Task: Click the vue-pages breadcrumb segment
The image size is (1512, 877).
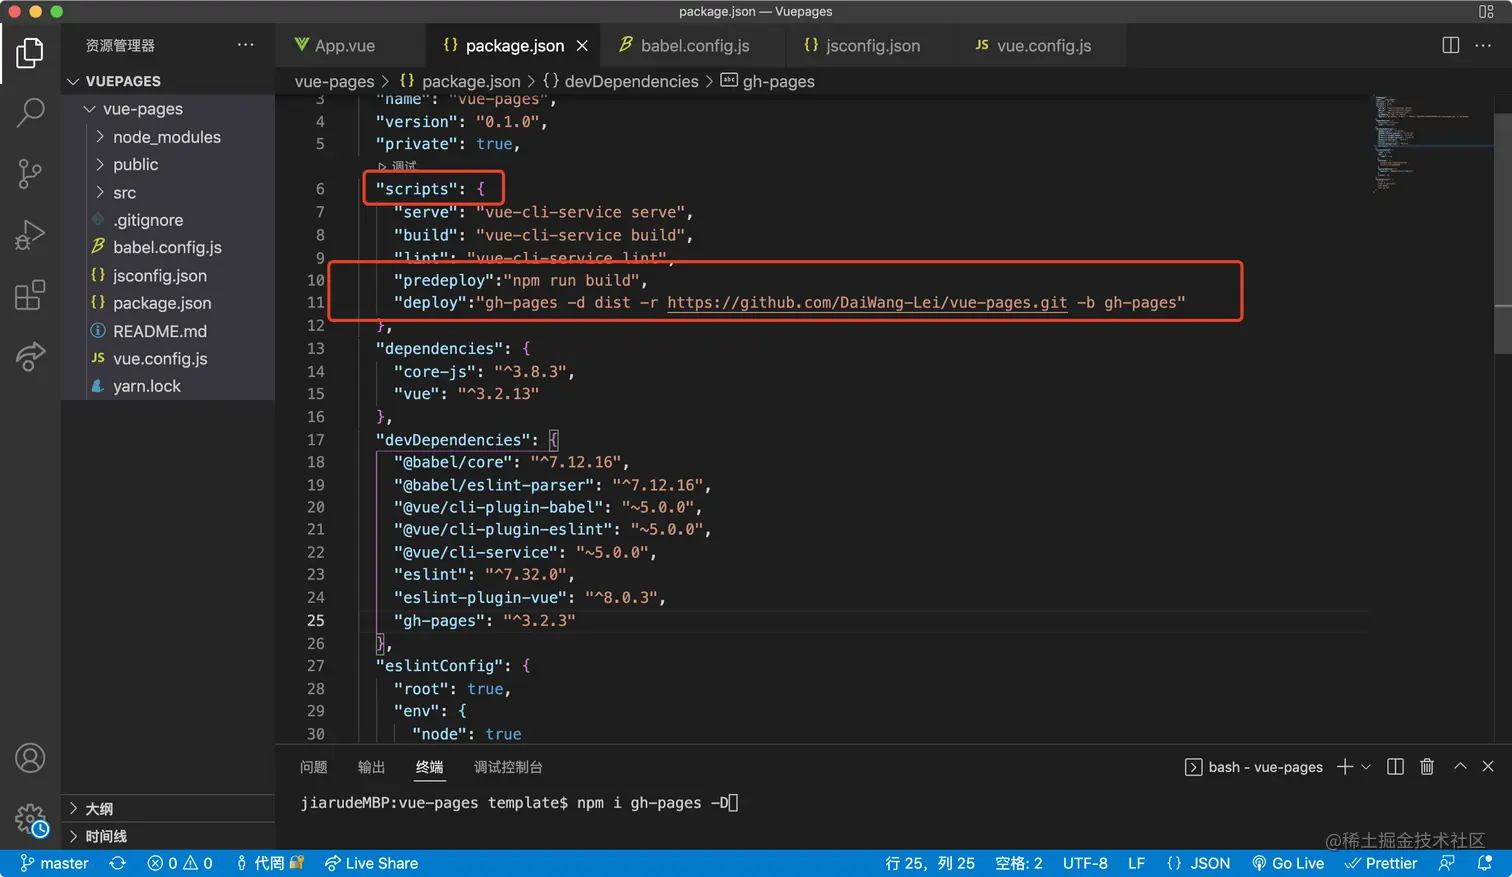Action: pos(334,81)
